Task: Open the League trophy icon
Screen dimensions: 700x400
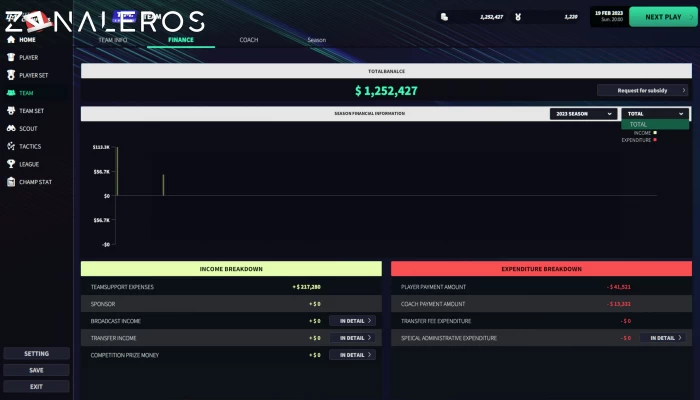Action: [x=11, y=164]
